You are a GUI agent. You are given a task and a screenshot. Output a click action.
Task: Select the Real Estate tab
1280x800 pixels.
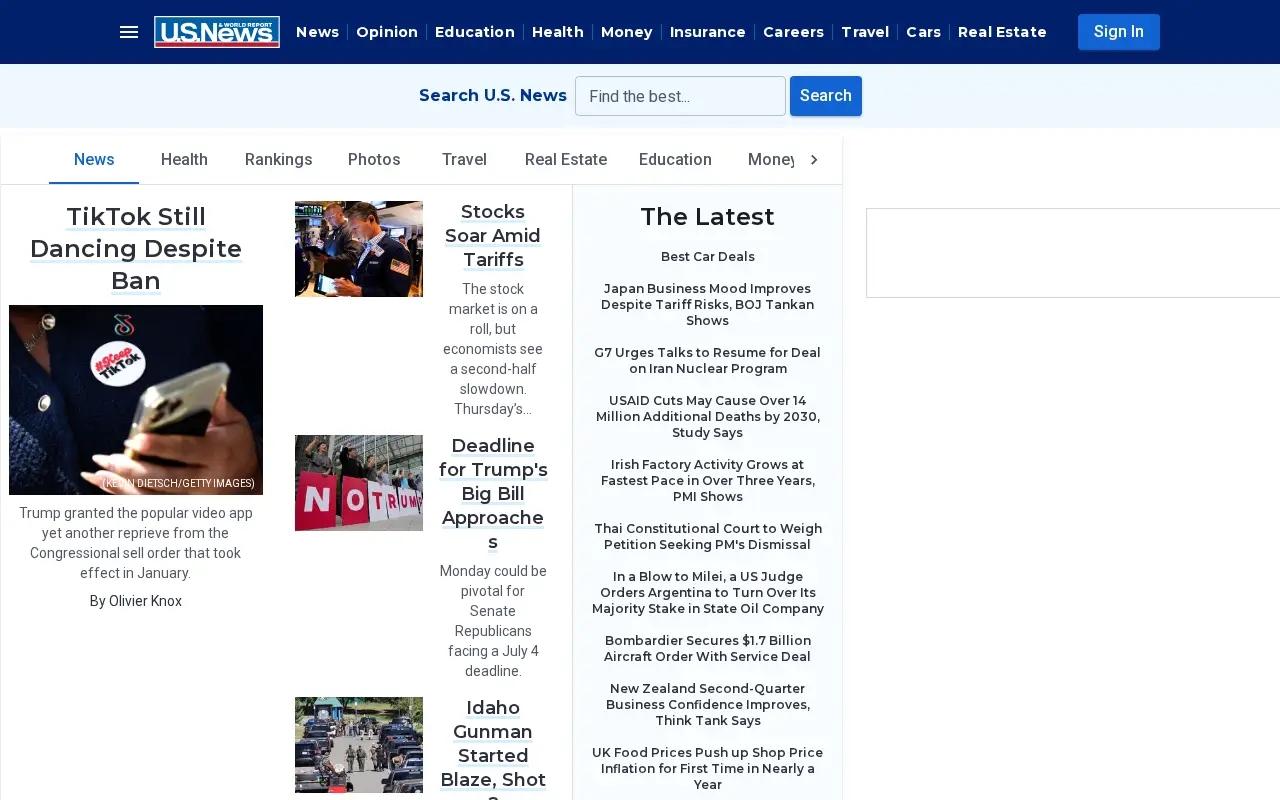tap(566, 160)
